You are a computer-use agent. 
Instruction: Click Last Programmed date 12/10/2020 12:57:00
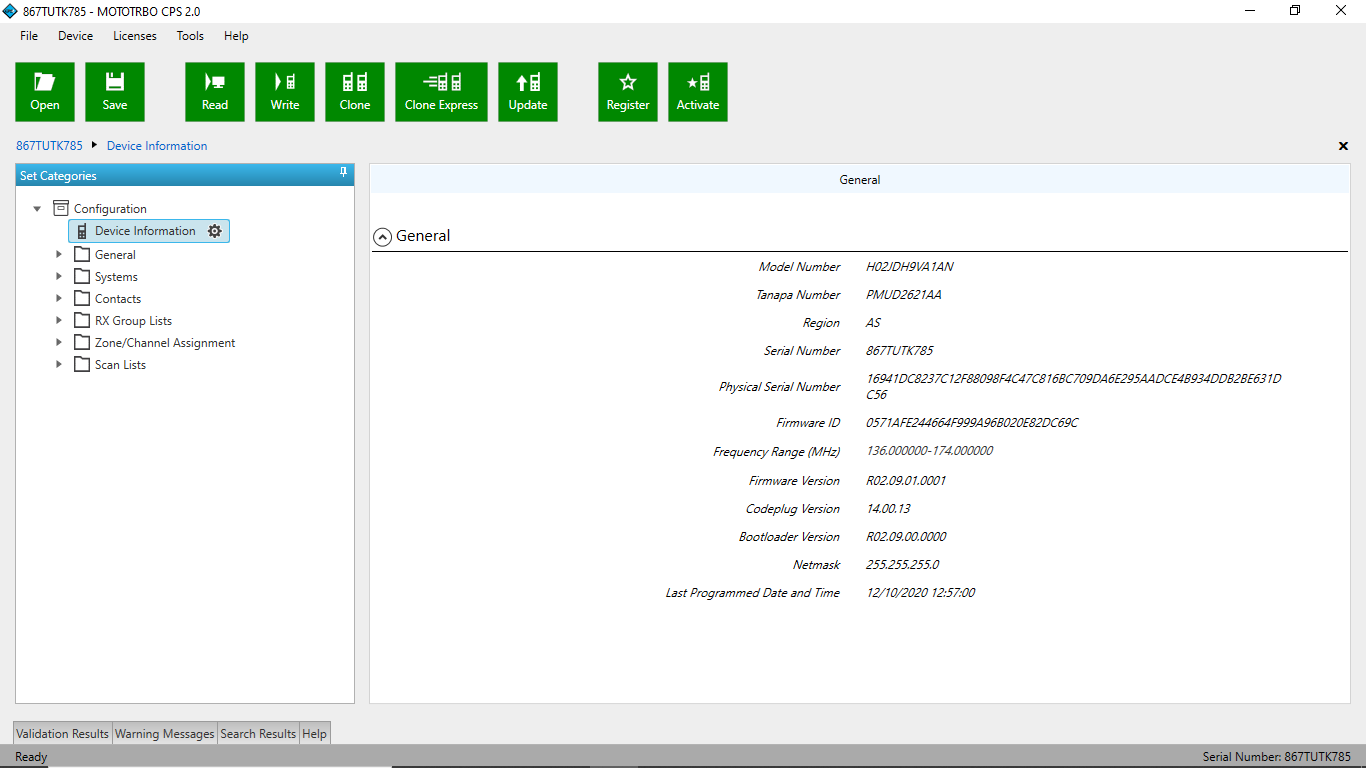click(921, 593)
